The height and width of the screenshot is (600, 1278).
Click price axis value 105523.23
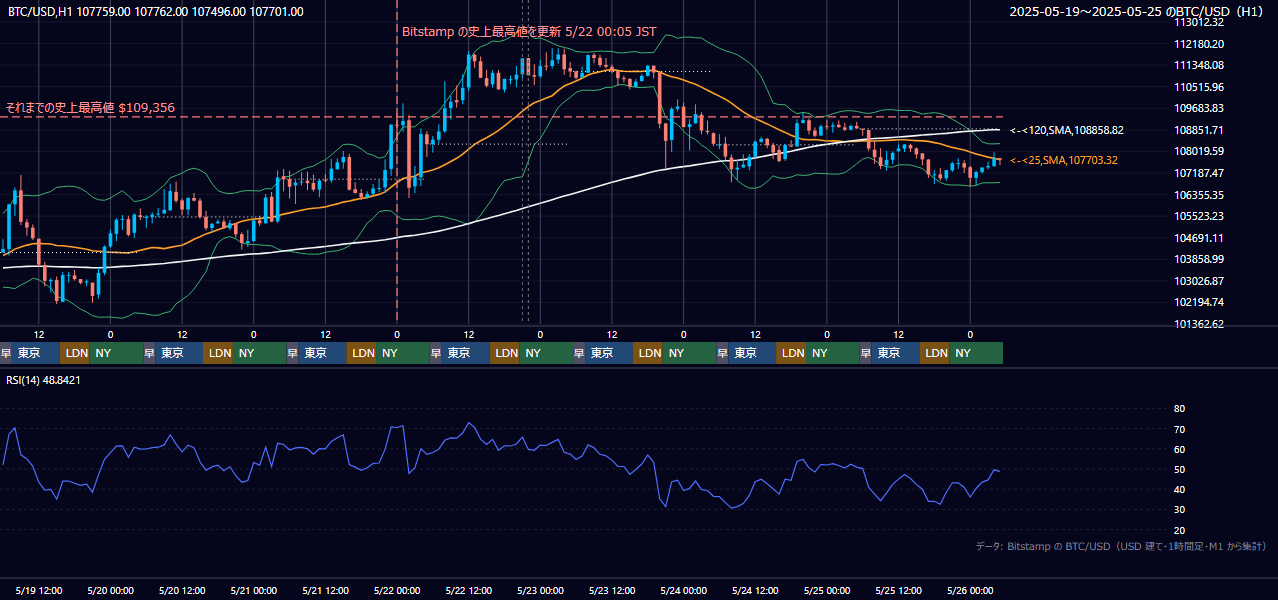[1199, 216]
